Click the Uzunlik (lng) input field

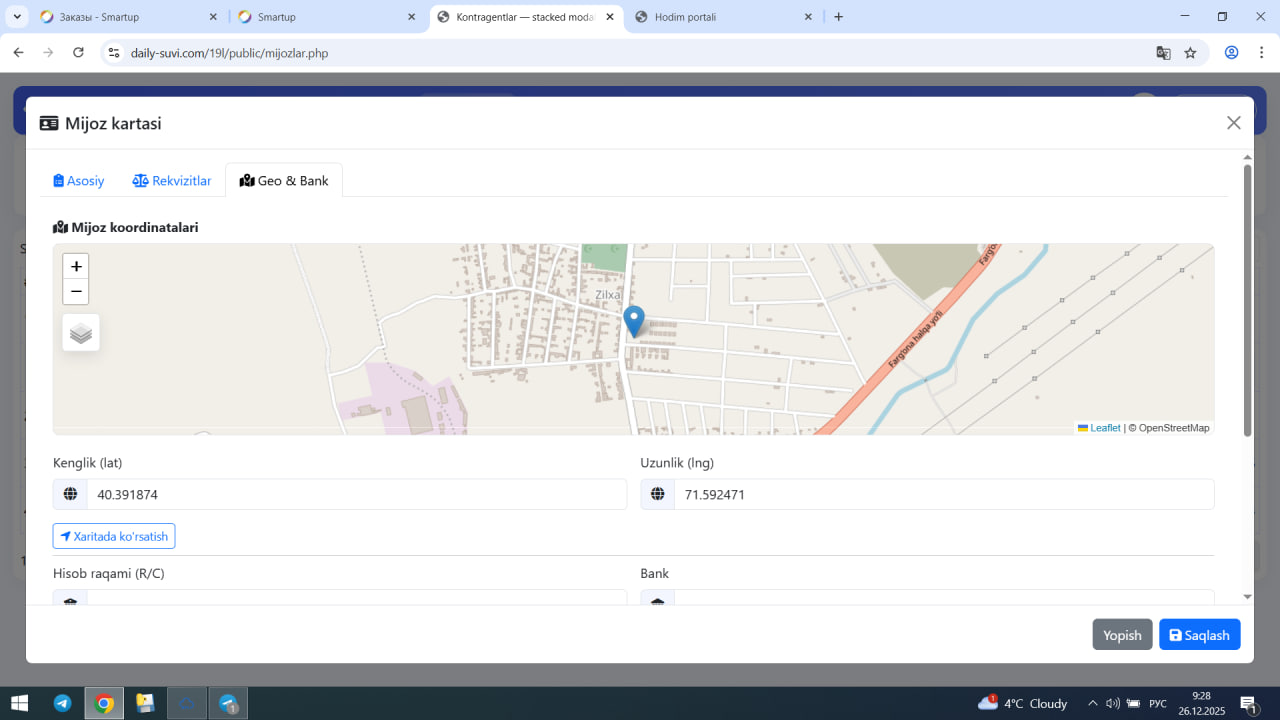pyautogui.click(x=943, y=494)
